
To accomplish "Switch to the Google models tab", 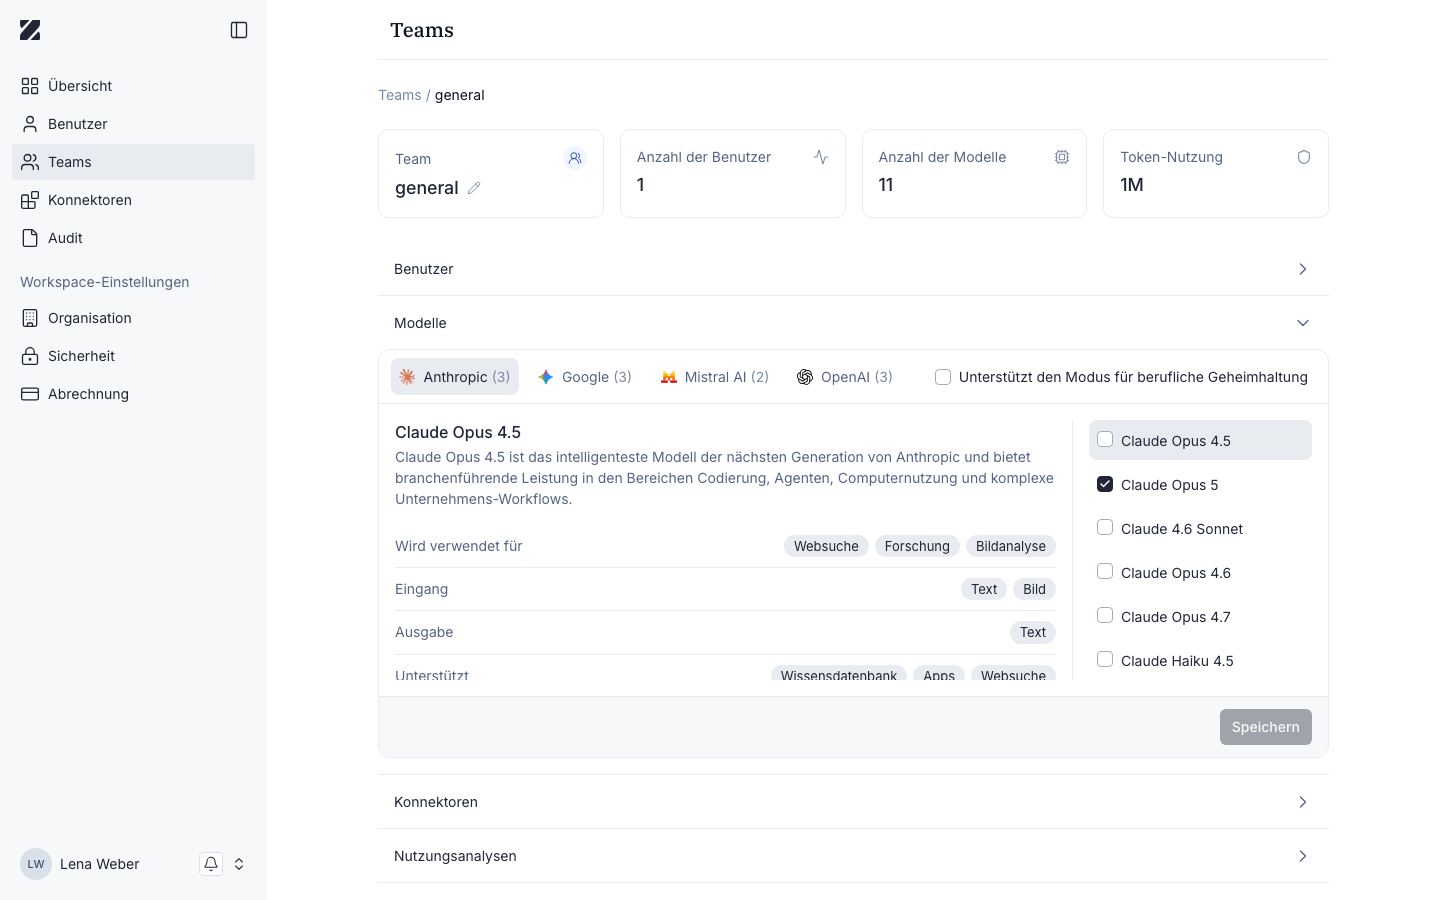I will (585, 377).
